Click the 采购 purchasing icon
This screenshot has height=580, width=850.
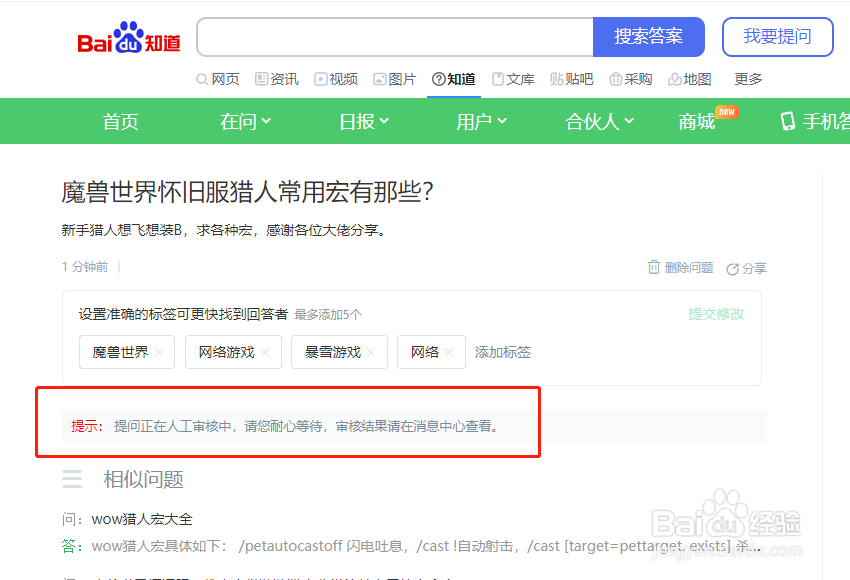pyautogui.click(x=614, y=79)
